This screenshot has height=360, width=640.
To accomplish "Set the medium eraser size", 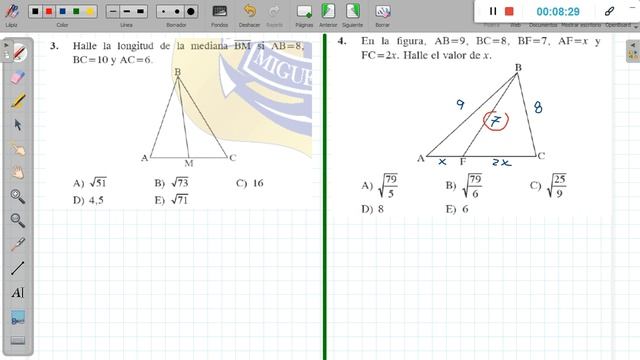I will pyautogui.click(x=177, y=11).
